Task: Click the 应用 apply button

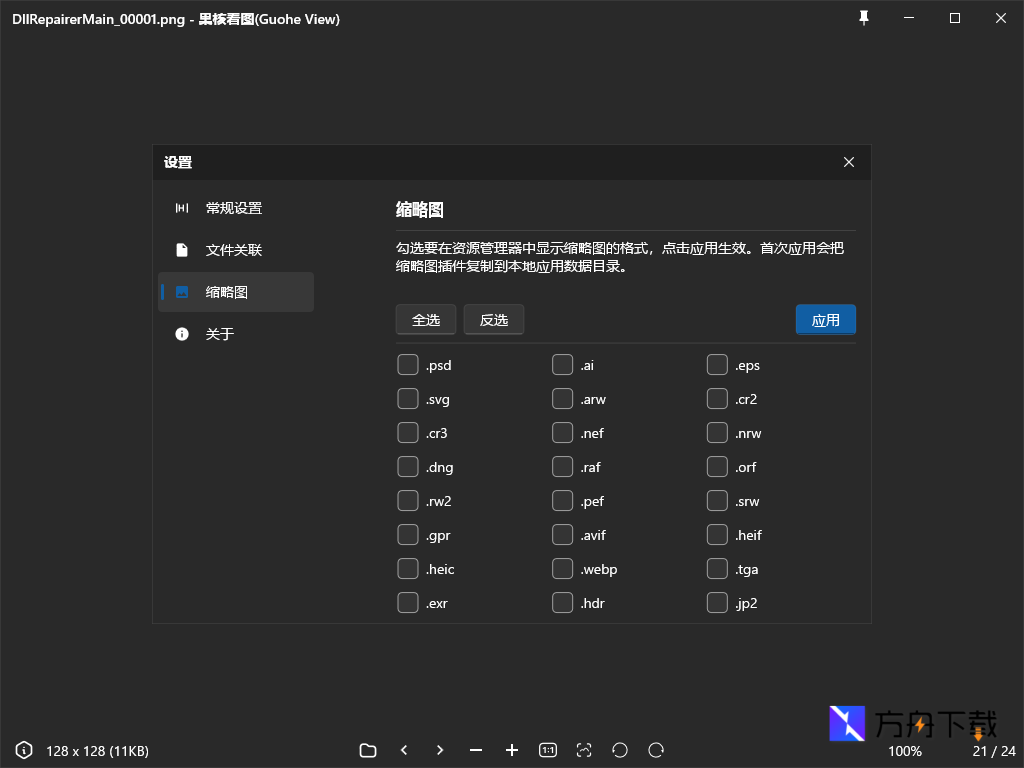Action: coord(825,319)
